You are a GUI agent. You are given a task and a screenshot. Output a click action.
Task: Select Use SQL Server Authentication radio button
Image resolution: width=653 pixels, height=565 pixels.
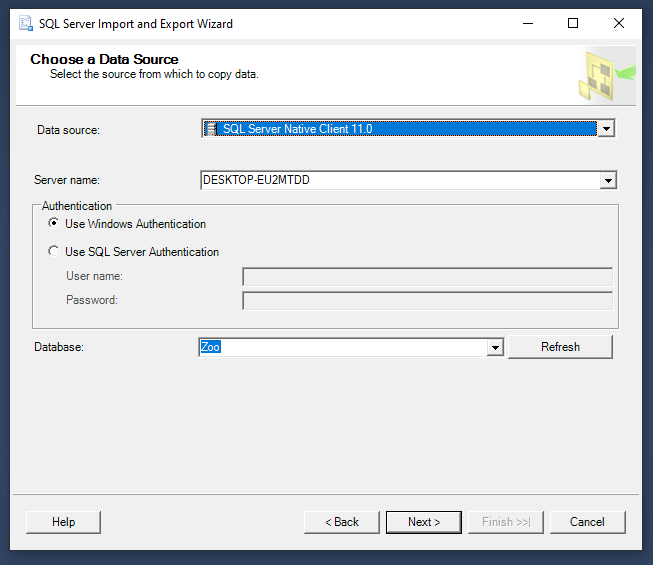53,251
